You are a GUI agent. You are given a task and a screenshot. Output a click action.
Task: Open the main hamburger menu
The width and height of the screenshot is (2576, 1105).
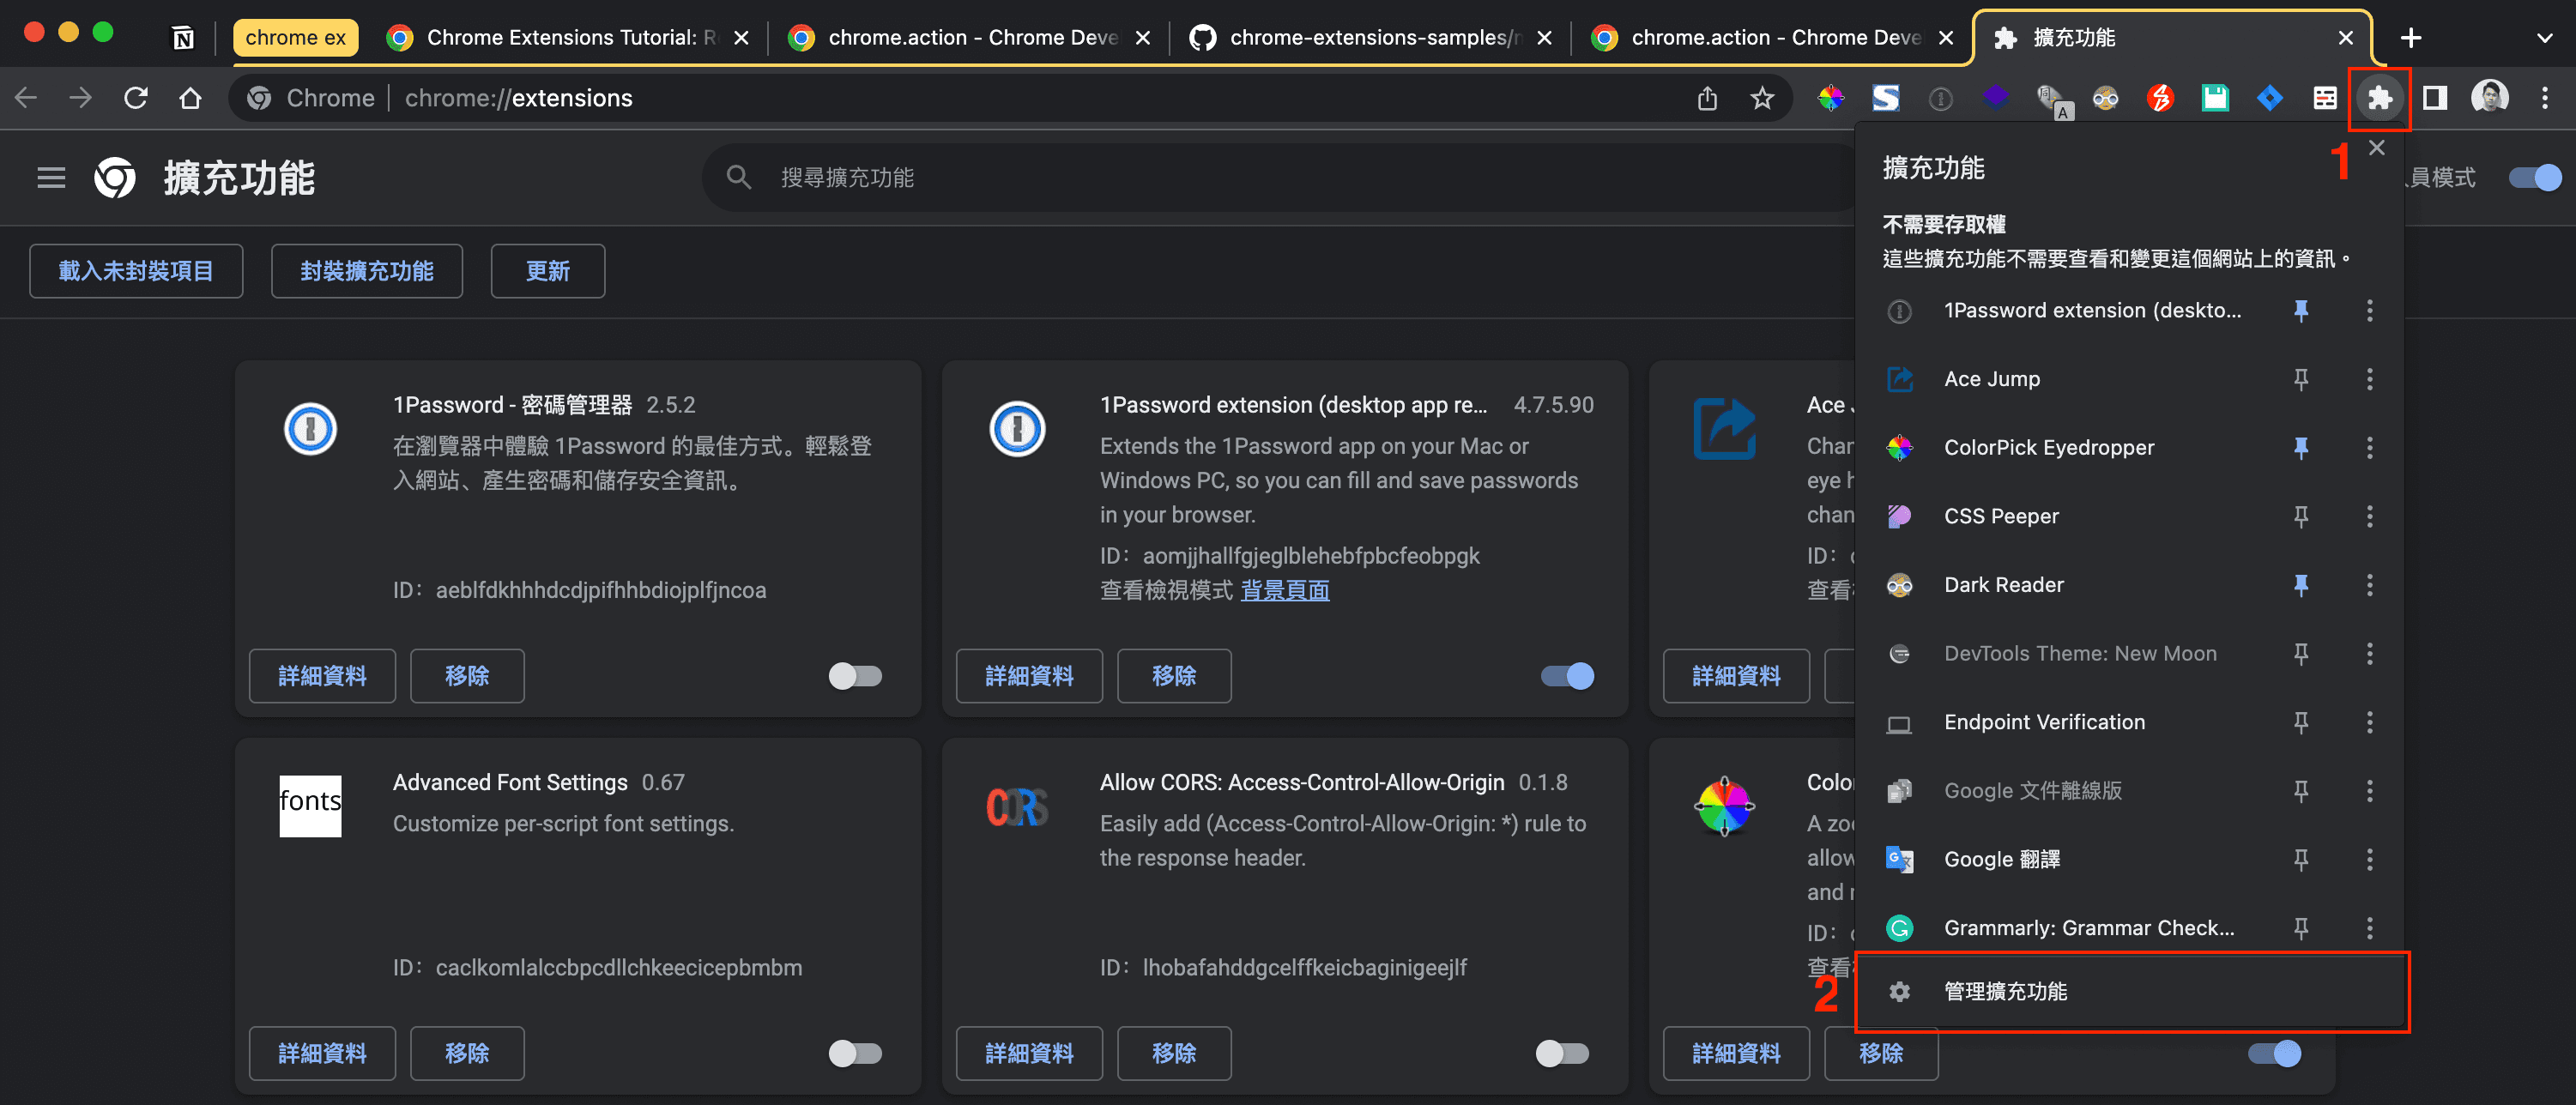(x=51, y=178)
